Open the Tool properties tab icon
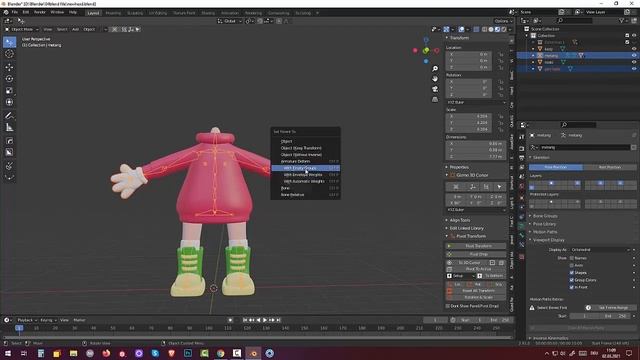Screen dimensions: 640x360 tap(522, 137)
